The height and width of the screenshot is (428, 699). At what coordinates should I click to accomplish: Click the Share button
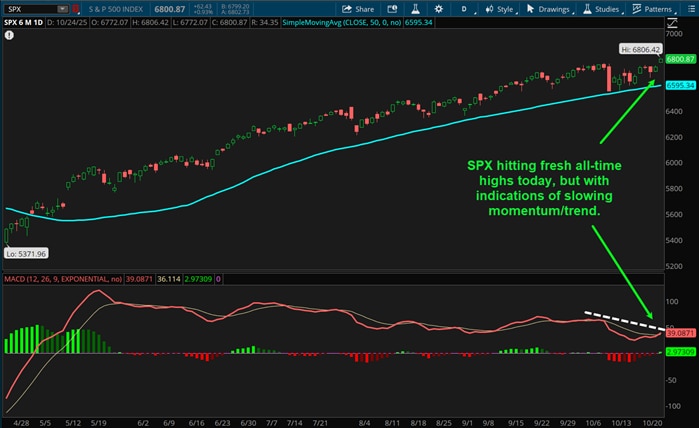click(358, 9)
